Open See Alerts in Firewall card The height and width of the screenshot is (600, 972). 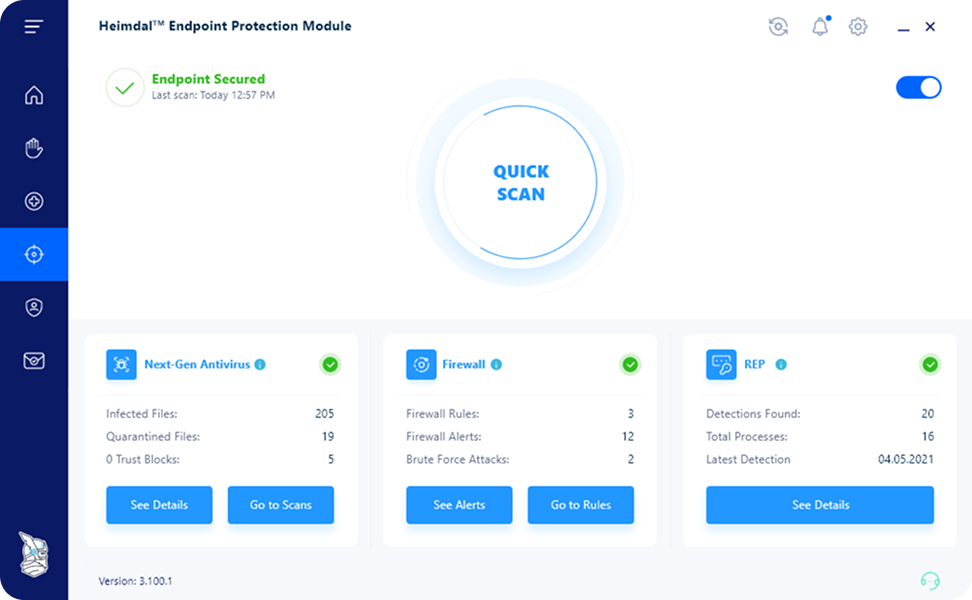(459, 505)
